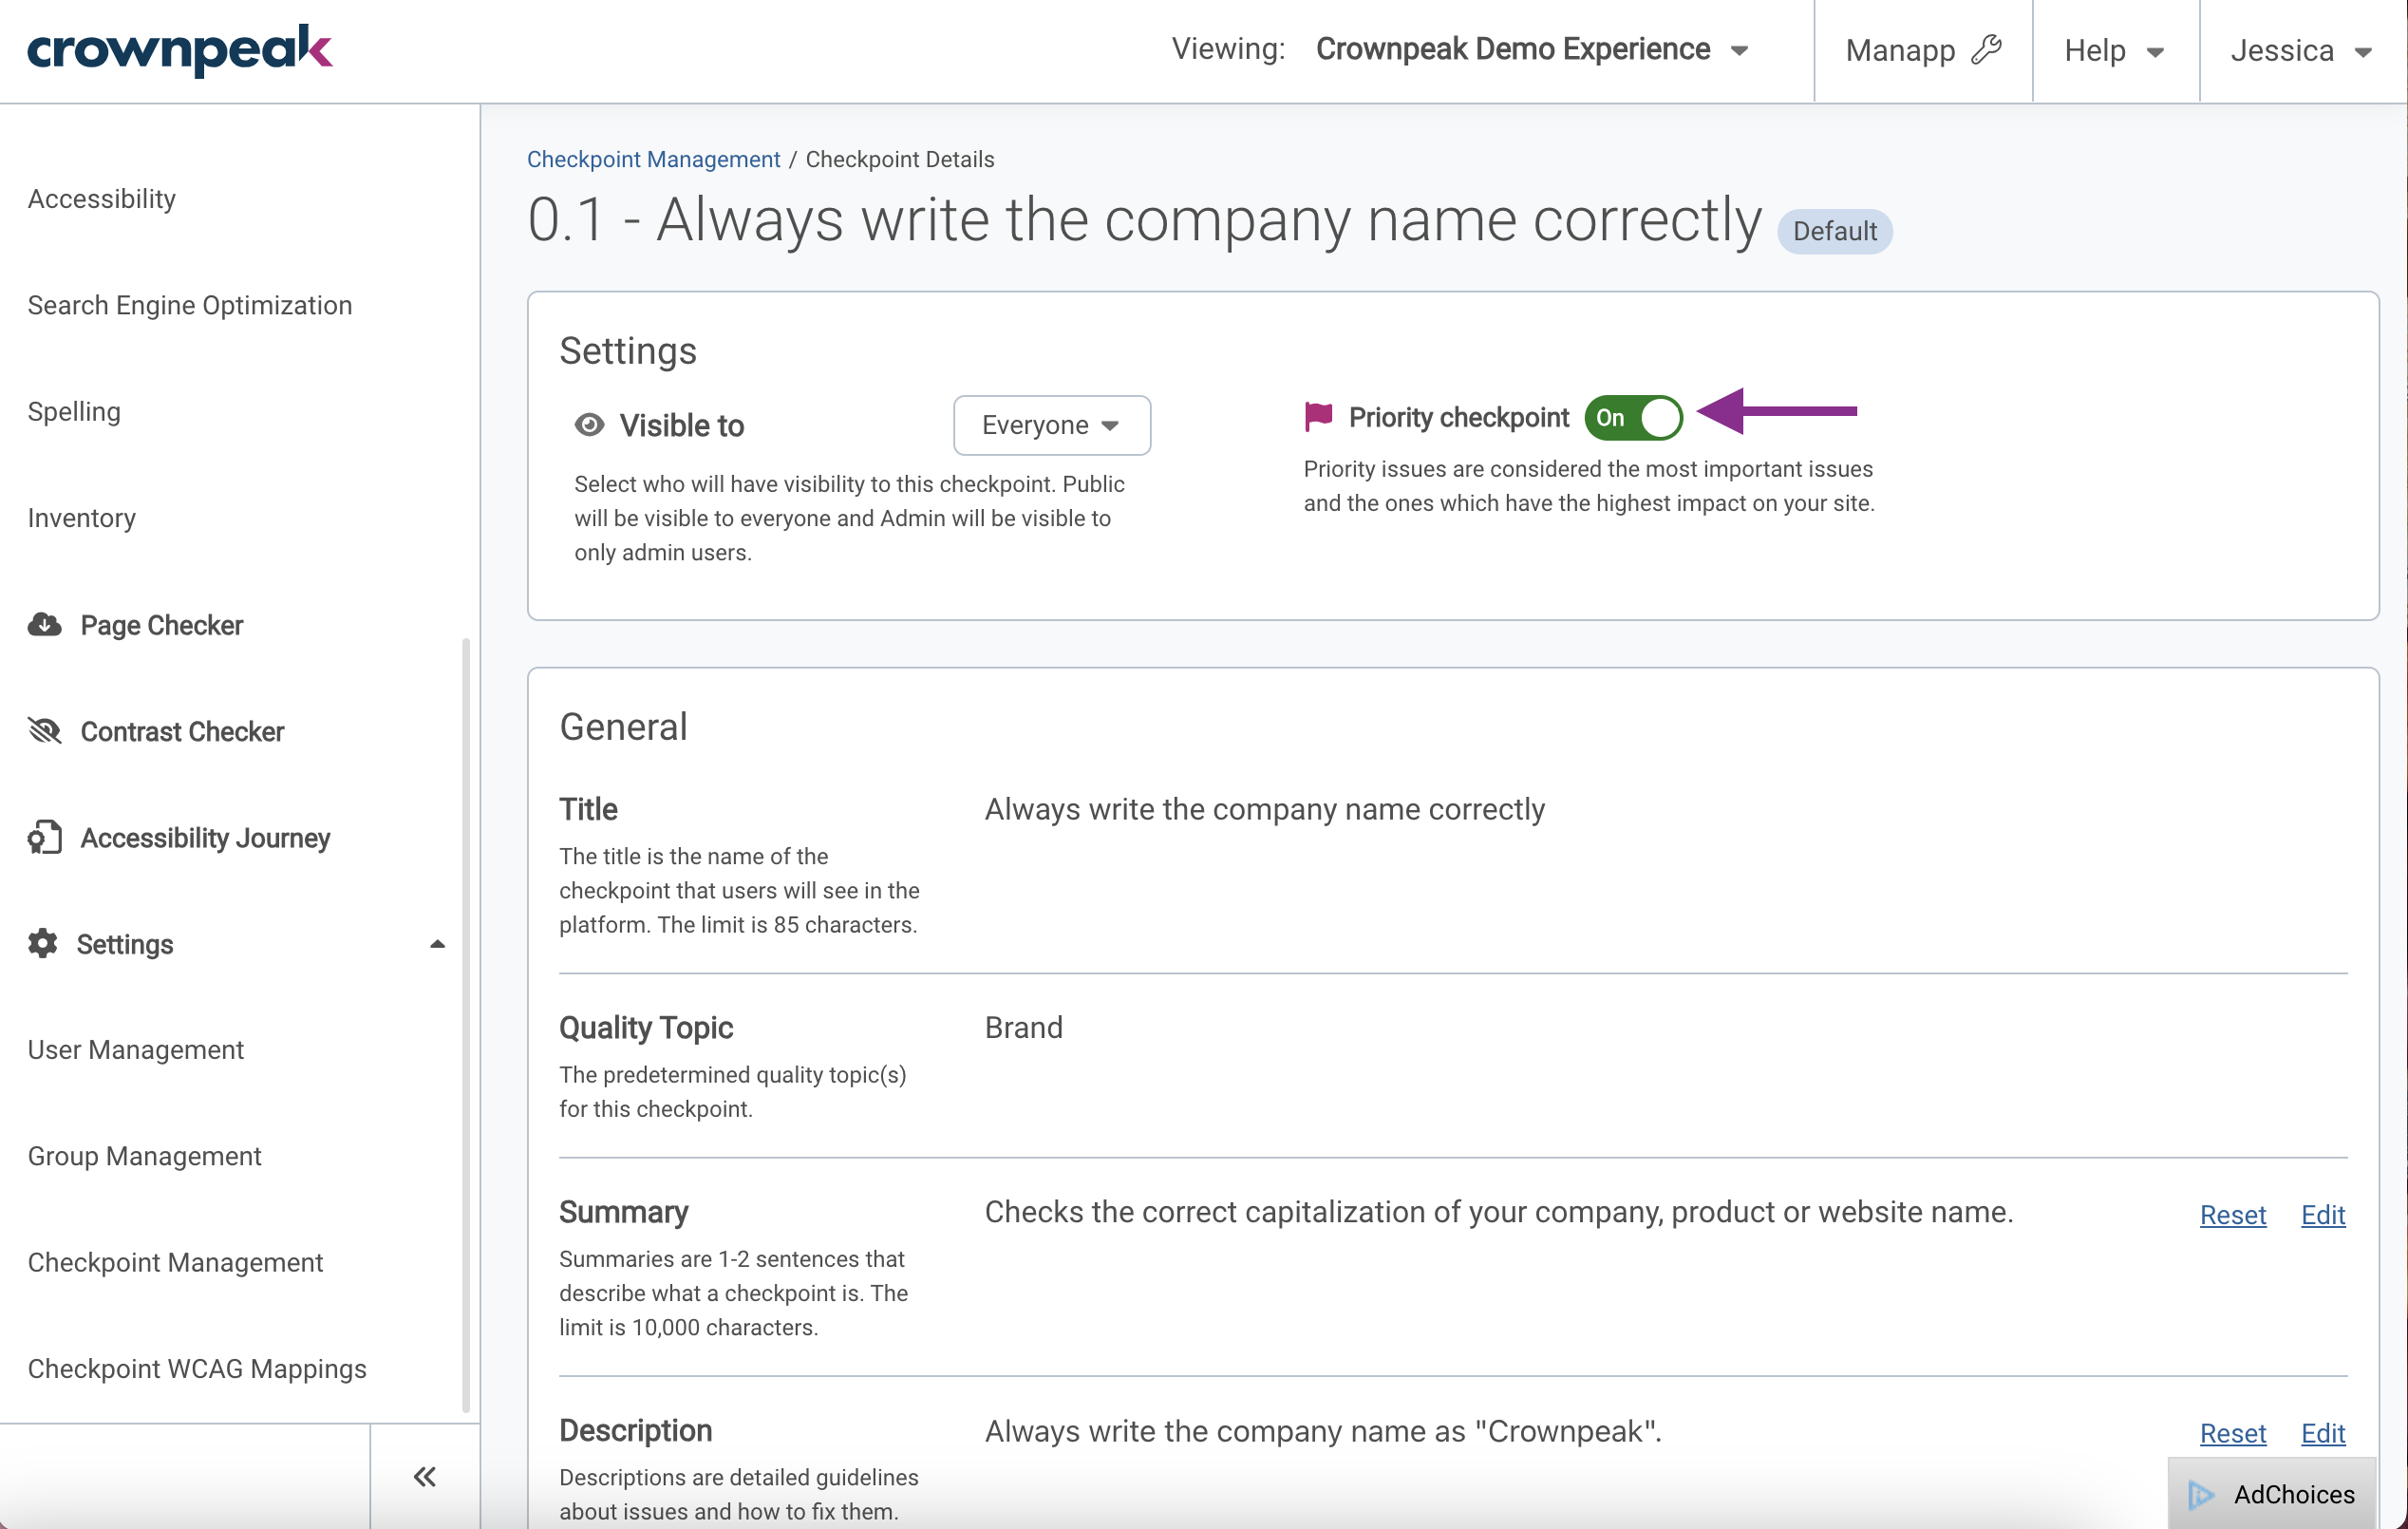This screenshot has width=2408, height=1529.
Task: Turn off the Priority checkpoint toggle
Action: coord(1633,418)
